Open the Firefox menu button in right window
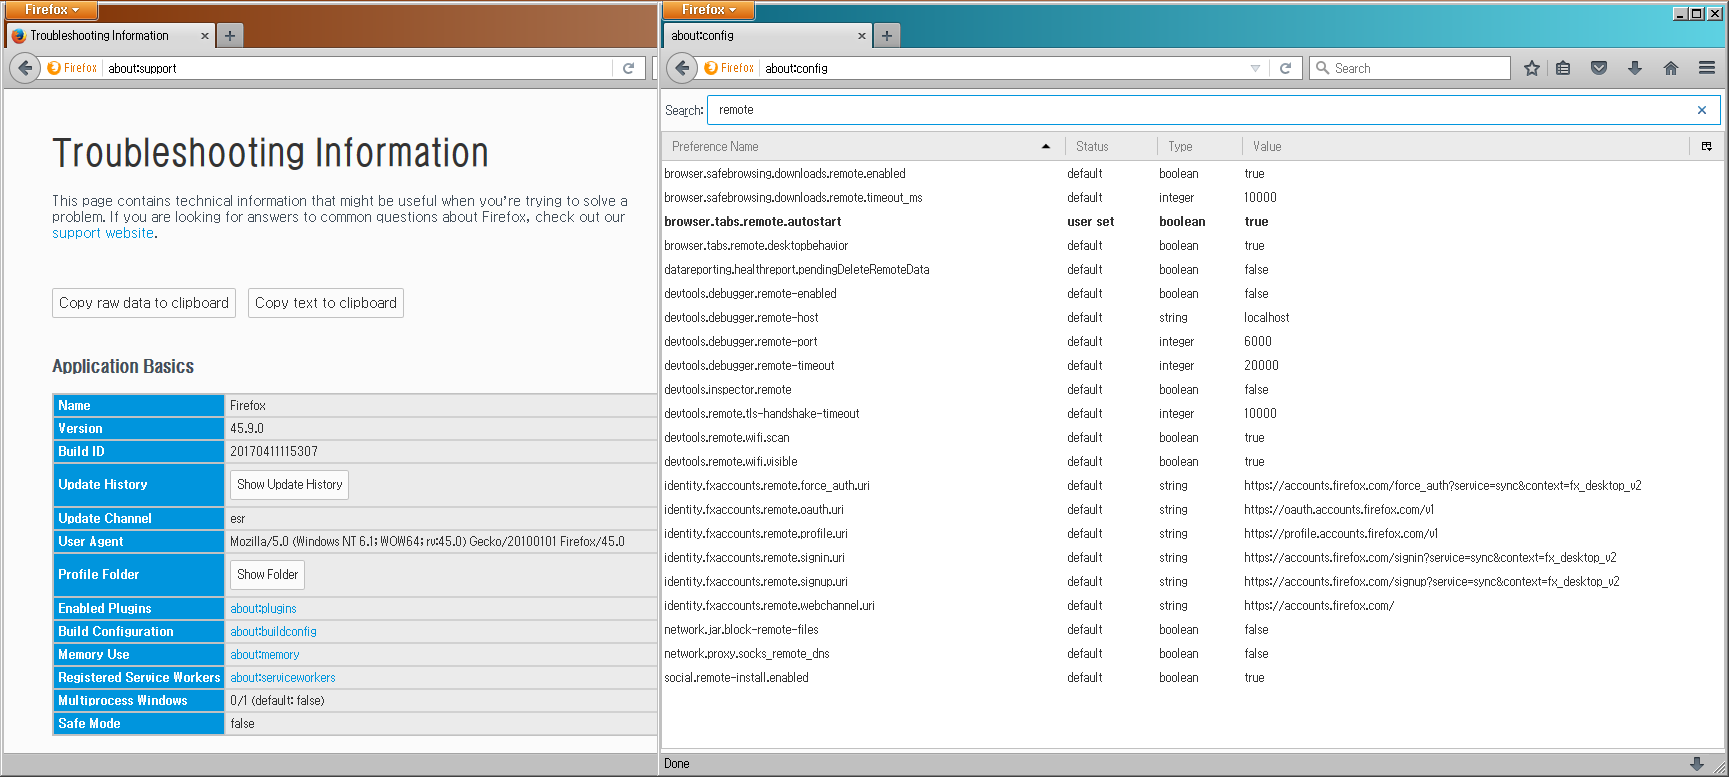 708,10
